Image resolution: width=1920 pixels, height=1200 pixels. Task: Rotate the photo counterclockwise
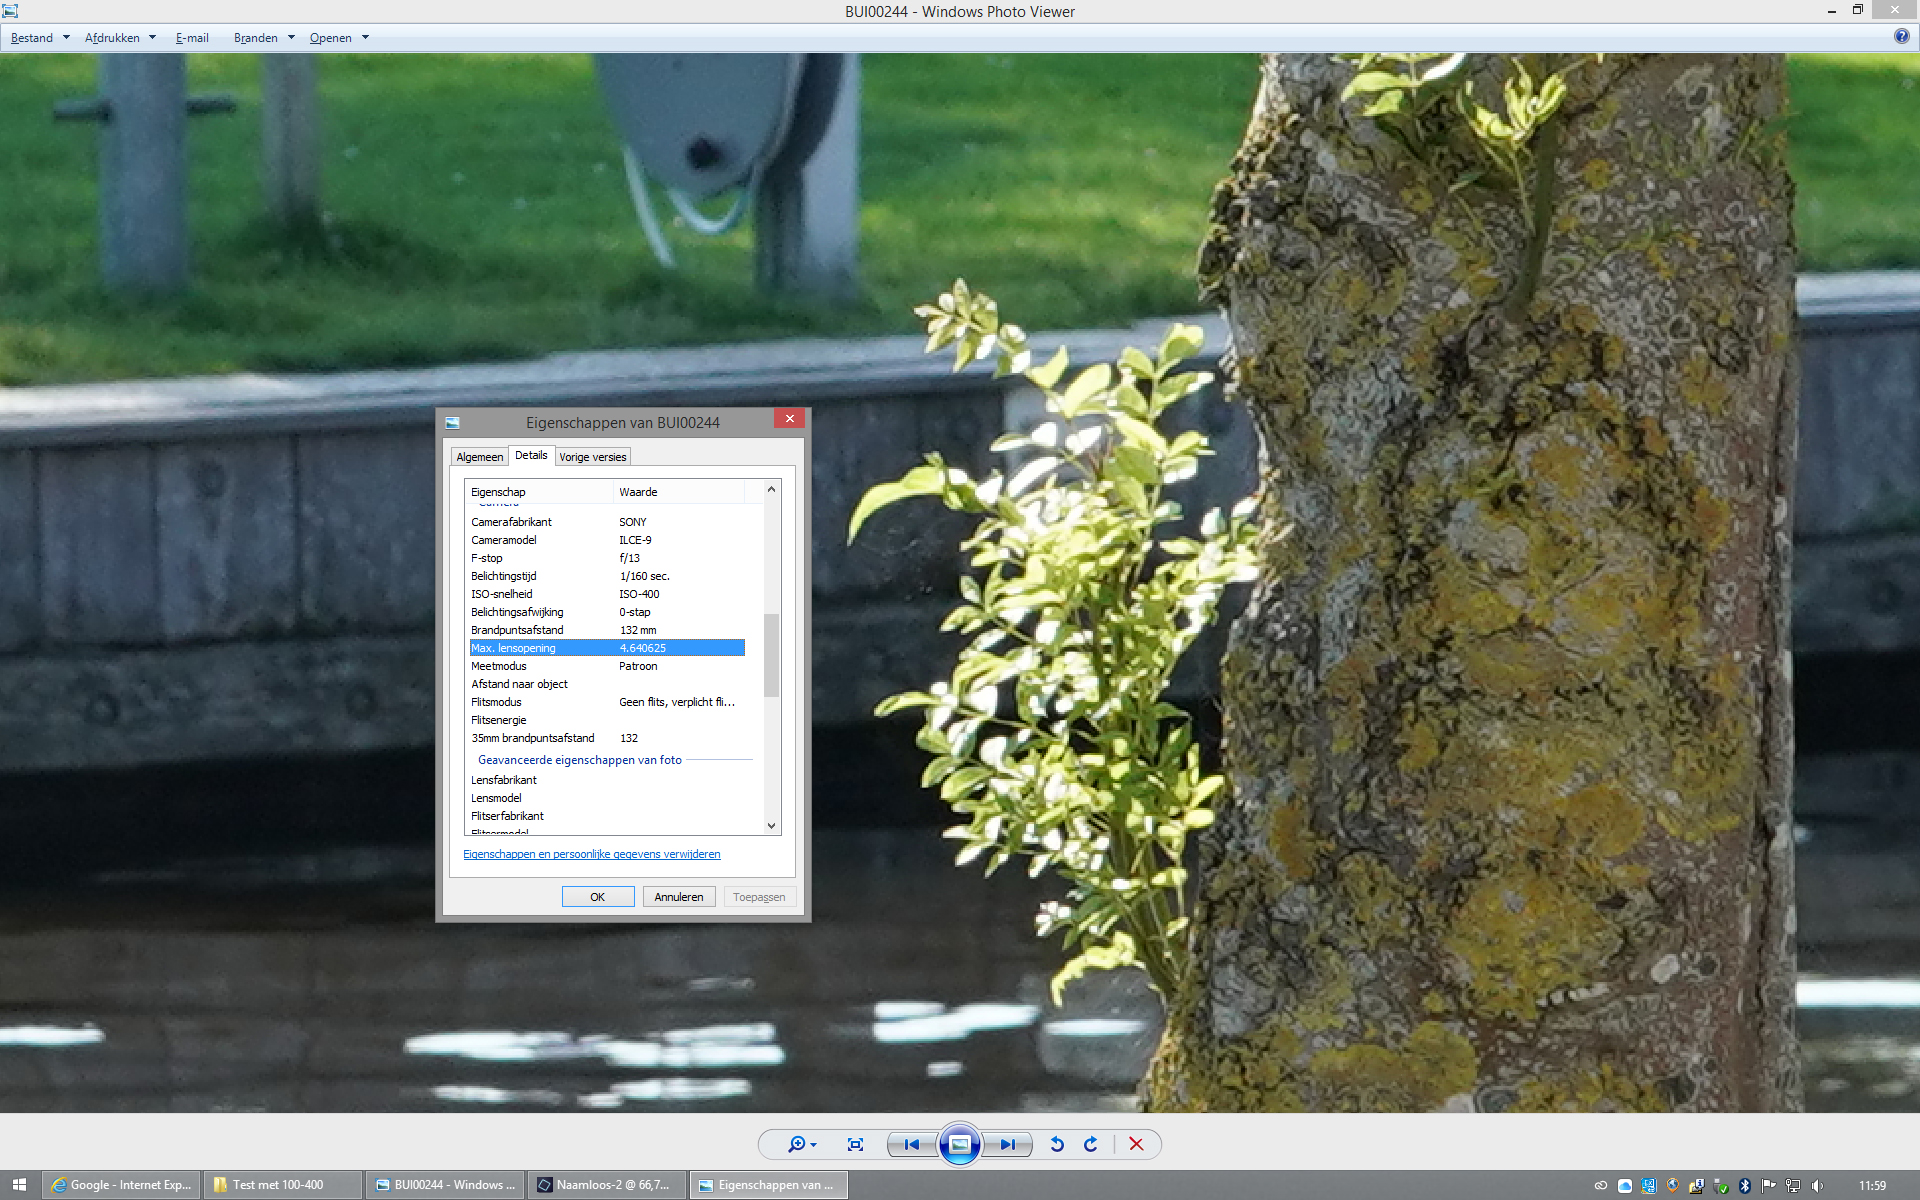click(1057, 1144)
